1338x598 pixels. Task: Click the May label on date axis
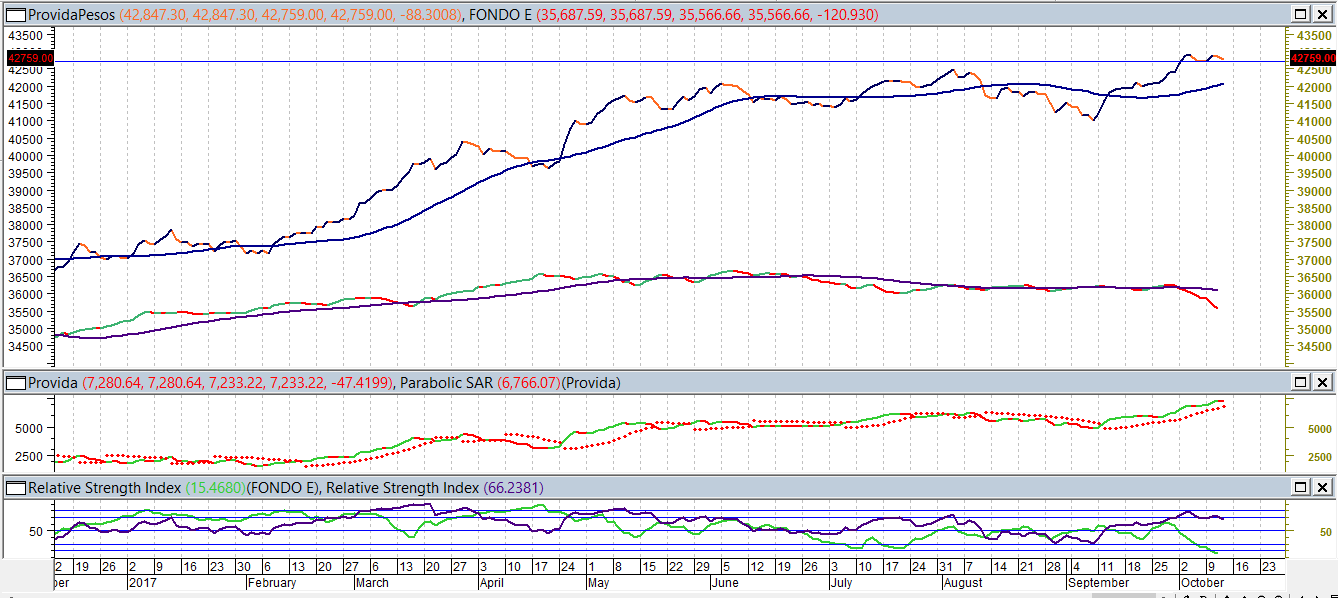coord(598,582)
